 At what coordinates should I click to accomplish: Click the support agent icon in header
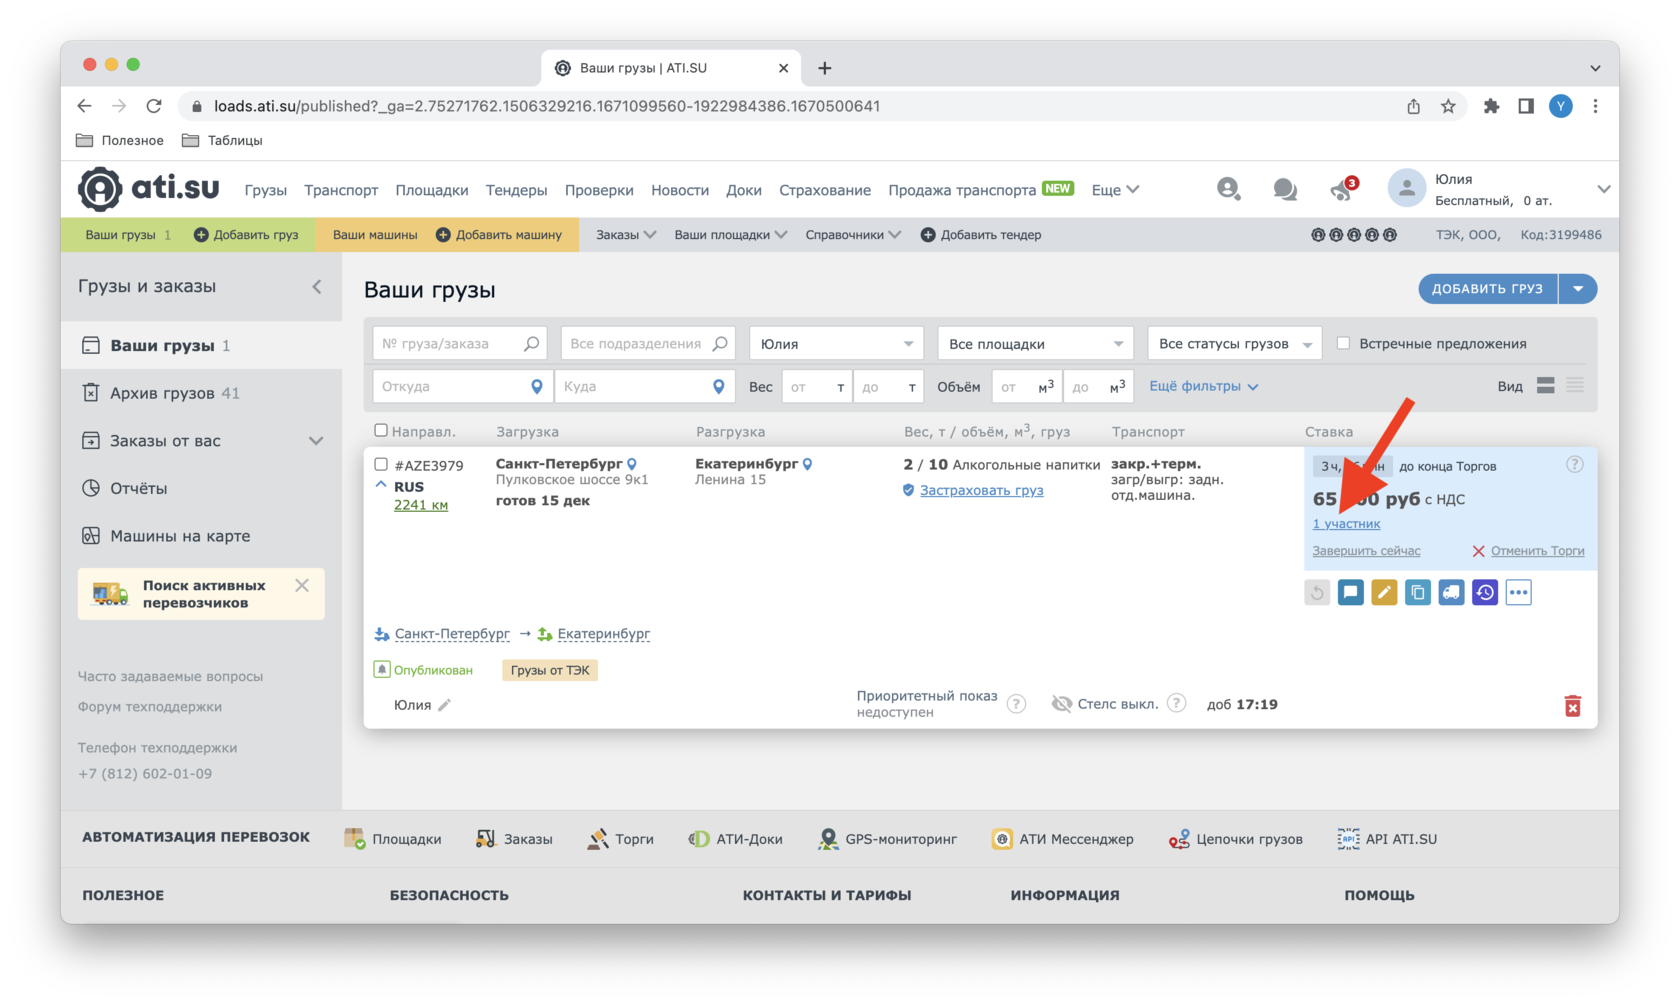[1228, 189]
